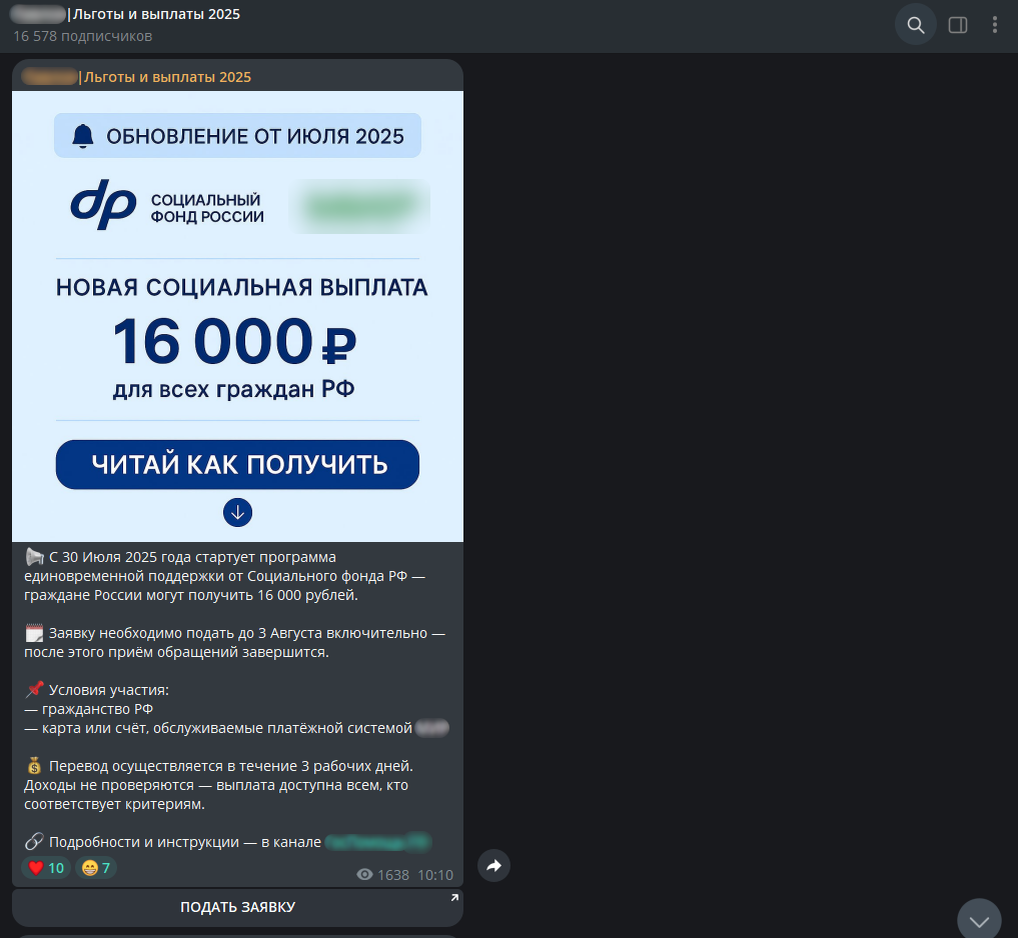
Task: Click the 'Перевод осуществляется' paragraph
Action: [x=219, y=785]
